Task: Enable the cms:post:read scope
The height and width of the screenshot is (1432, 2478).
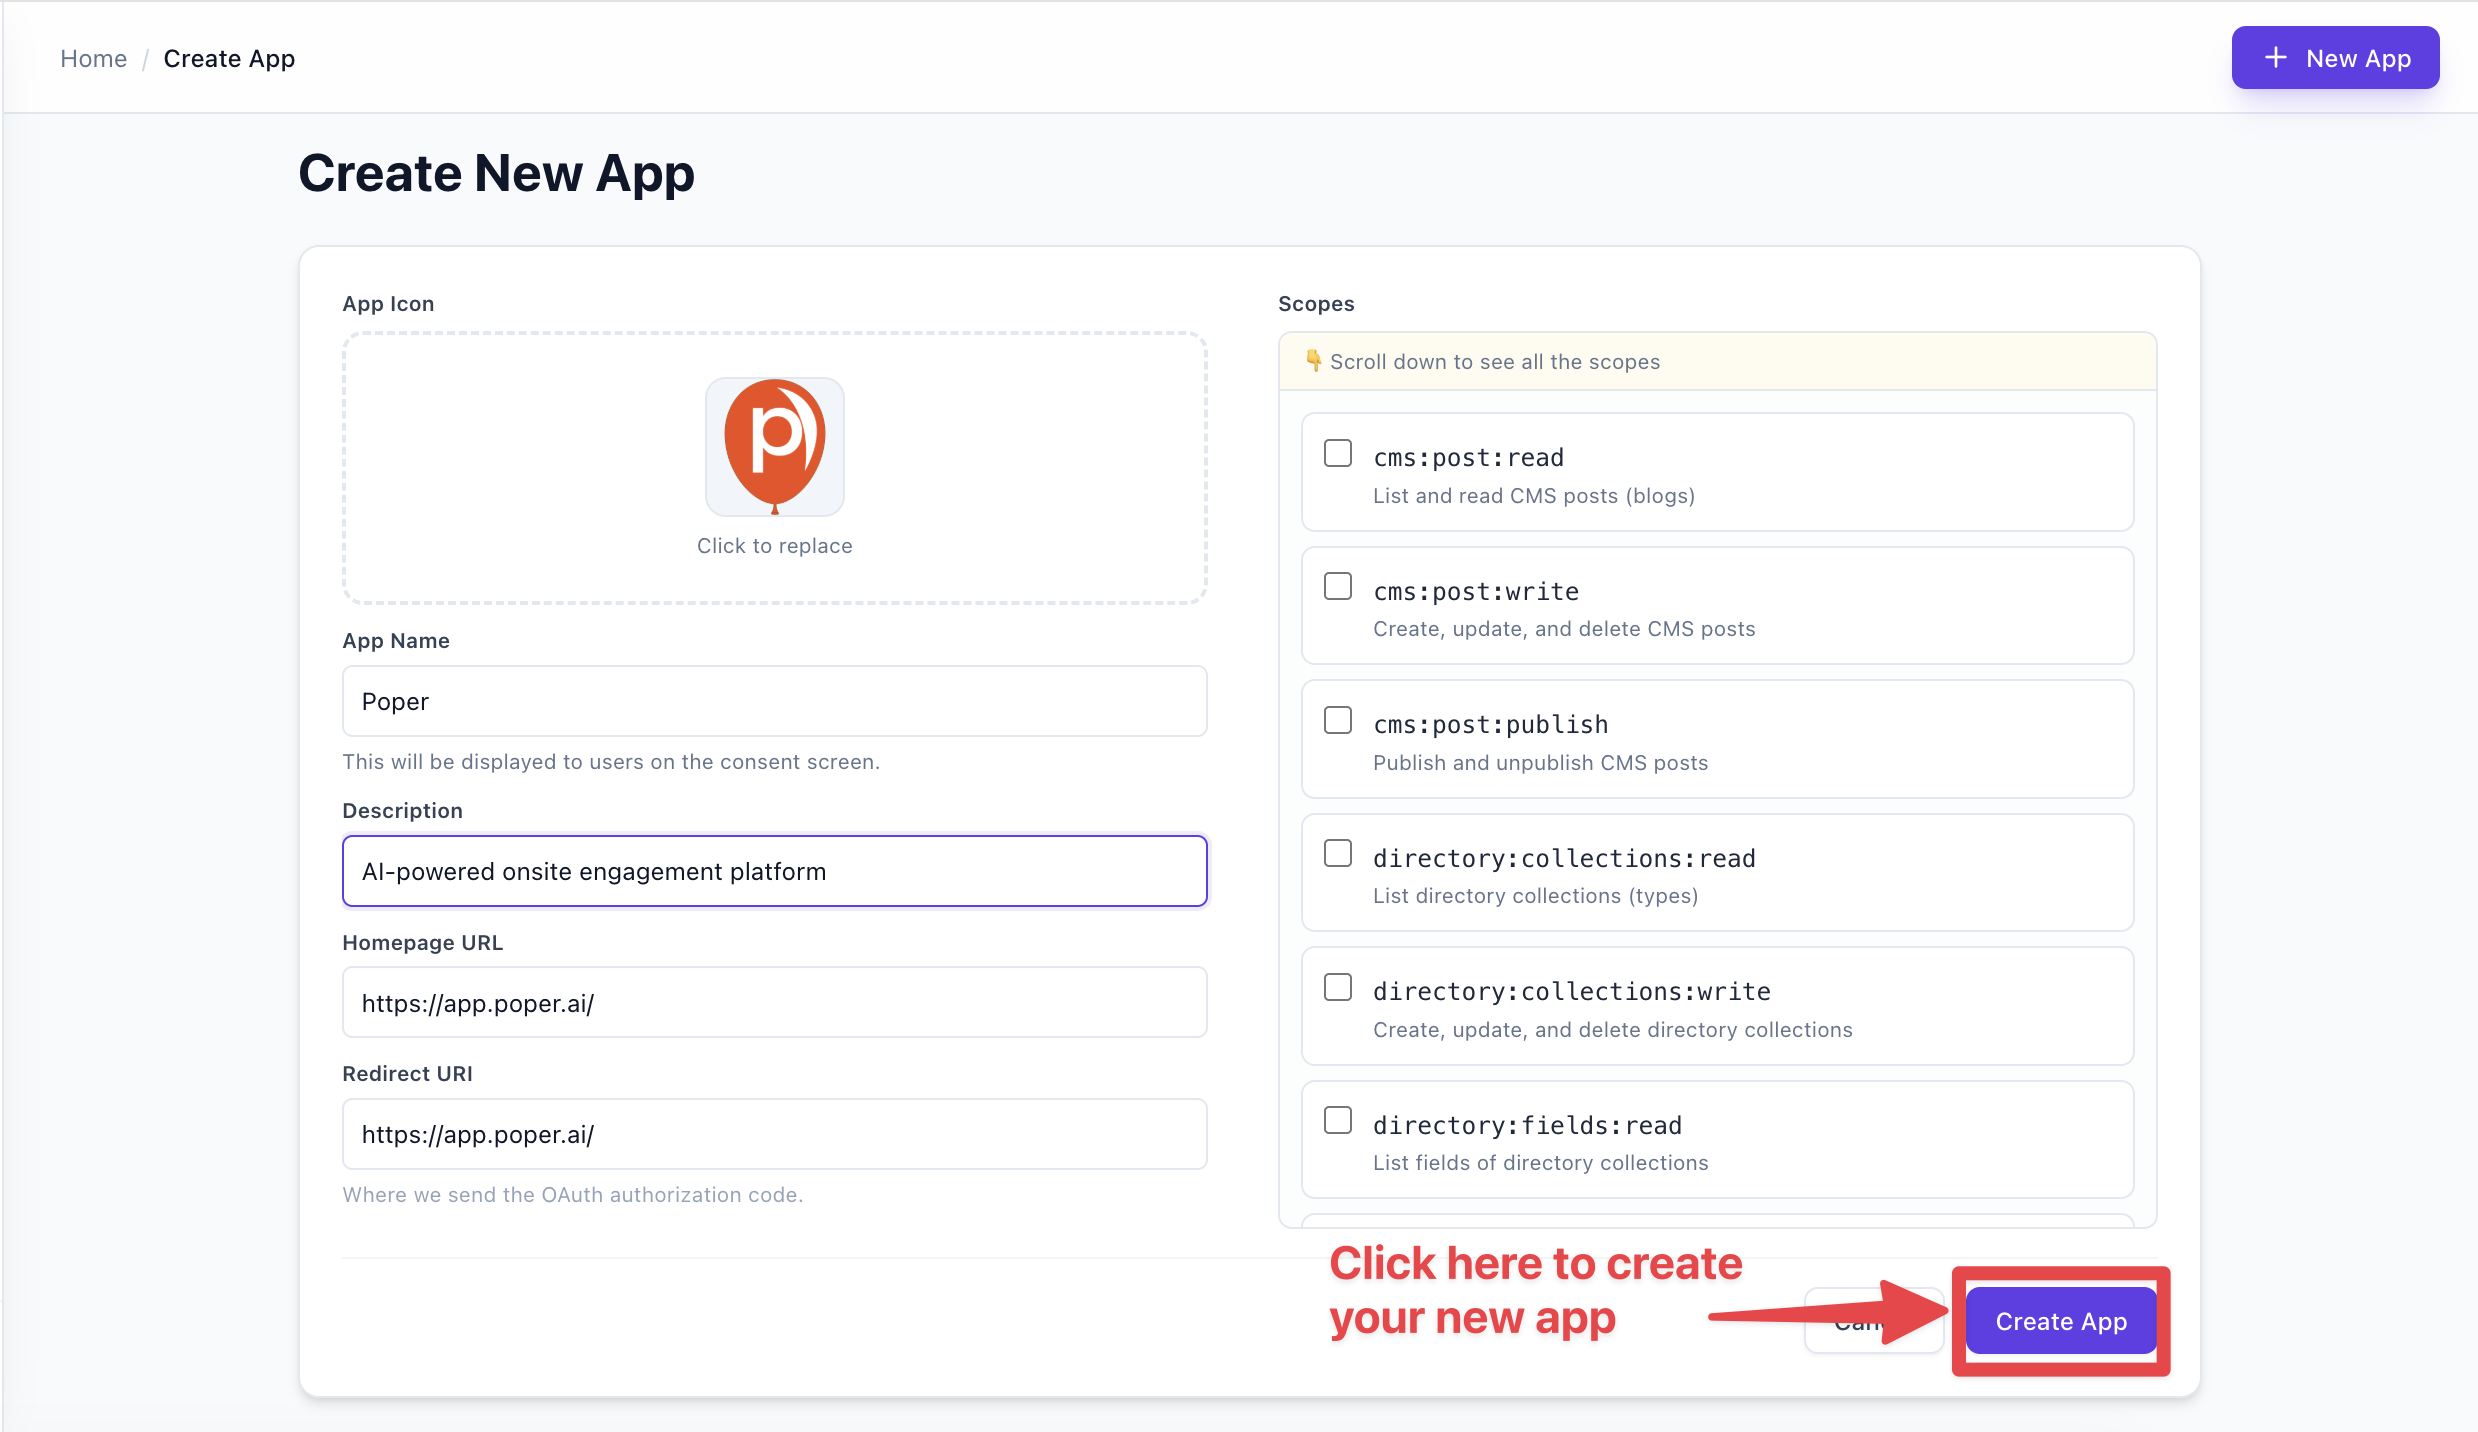Action: click(x=1338, y=452)
